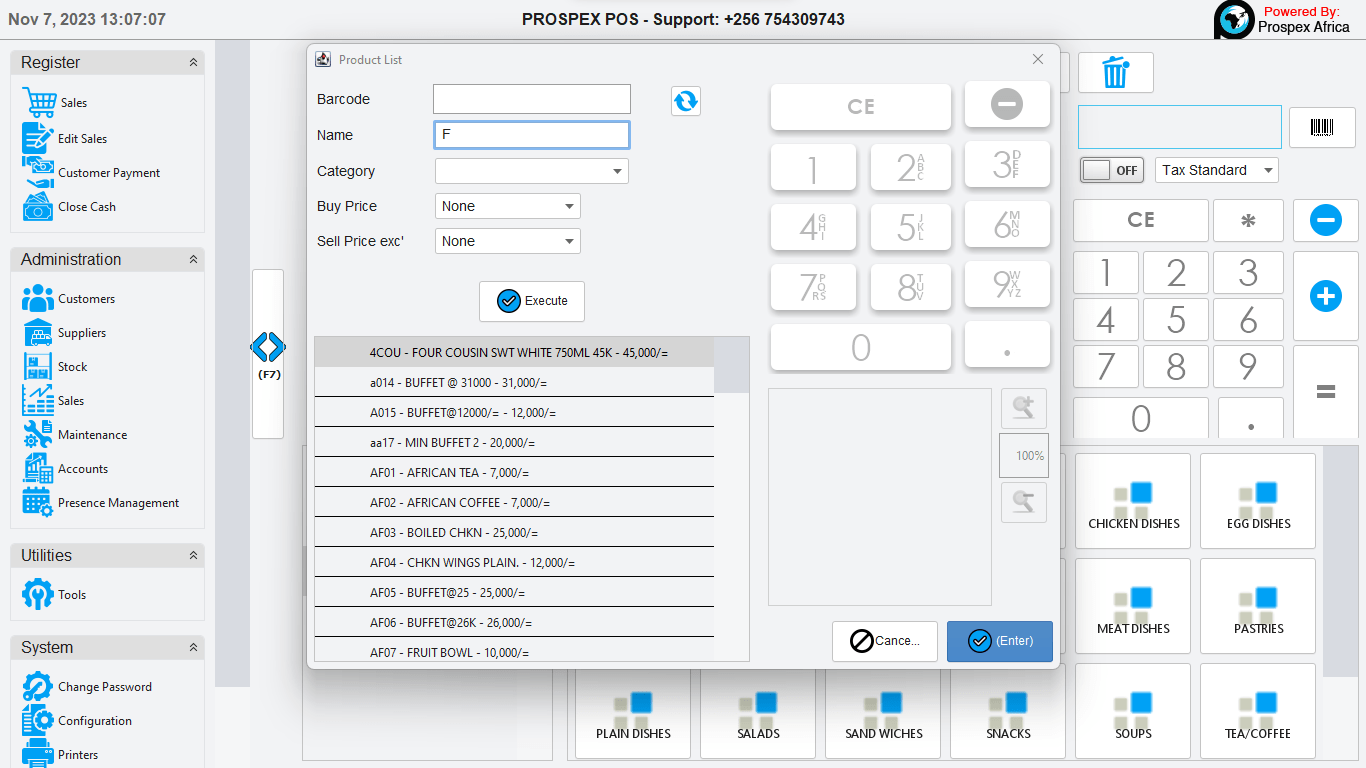Select the CHICKEN DISHES category tile
The width and height of the screenshot is (1366, 768).
pyautogui.click(x=1133, y=501)
